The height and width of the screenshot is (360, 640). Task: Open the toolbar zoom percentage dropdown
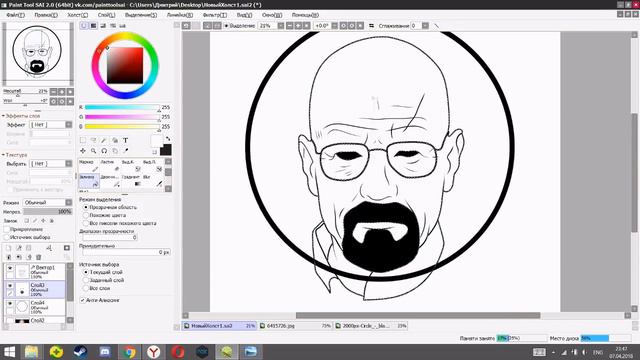281,26
